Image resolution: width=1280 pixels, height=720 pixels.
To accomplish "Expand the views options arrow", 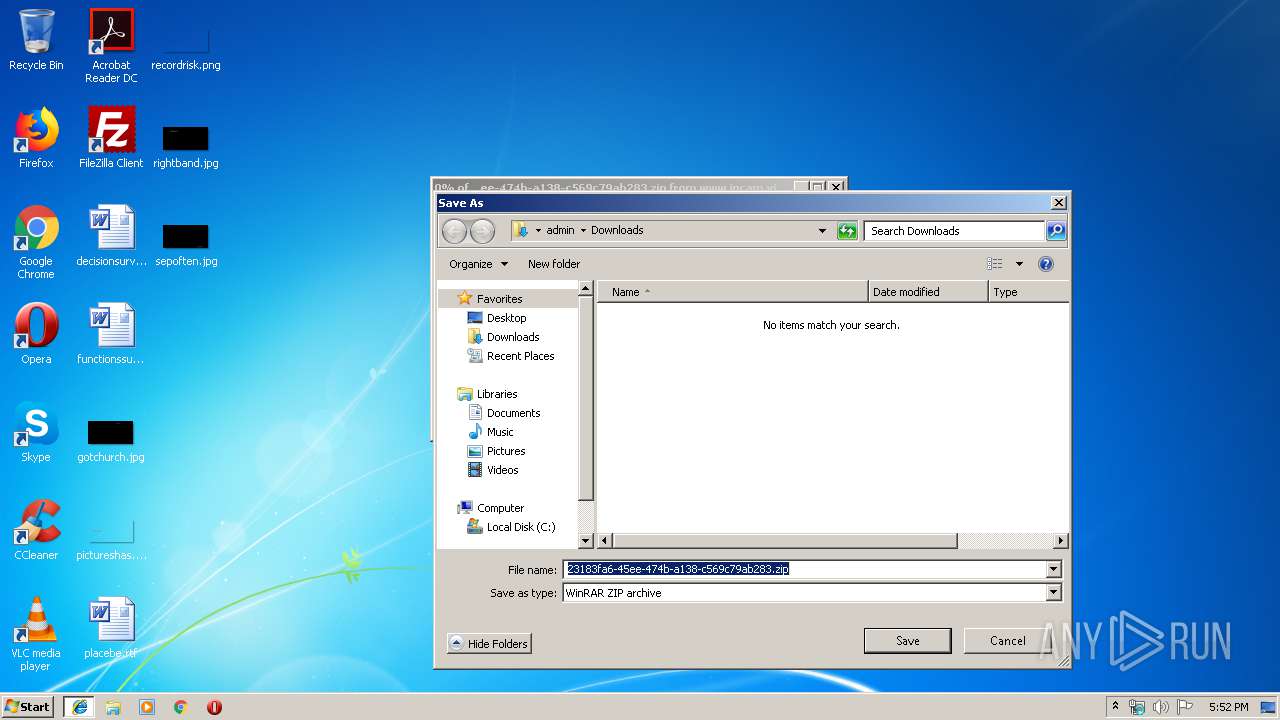I will coord(1019,264).
